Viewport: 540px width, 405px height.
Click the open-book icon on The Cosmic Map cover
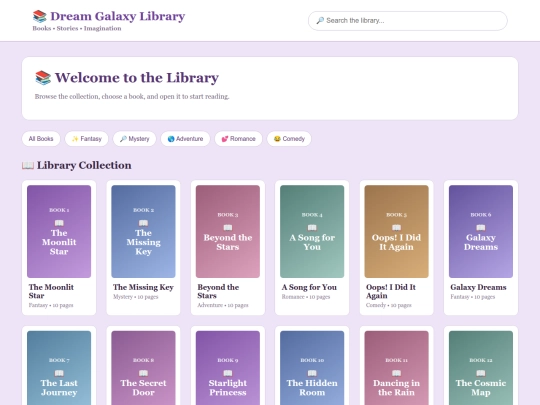coord(481,373)
